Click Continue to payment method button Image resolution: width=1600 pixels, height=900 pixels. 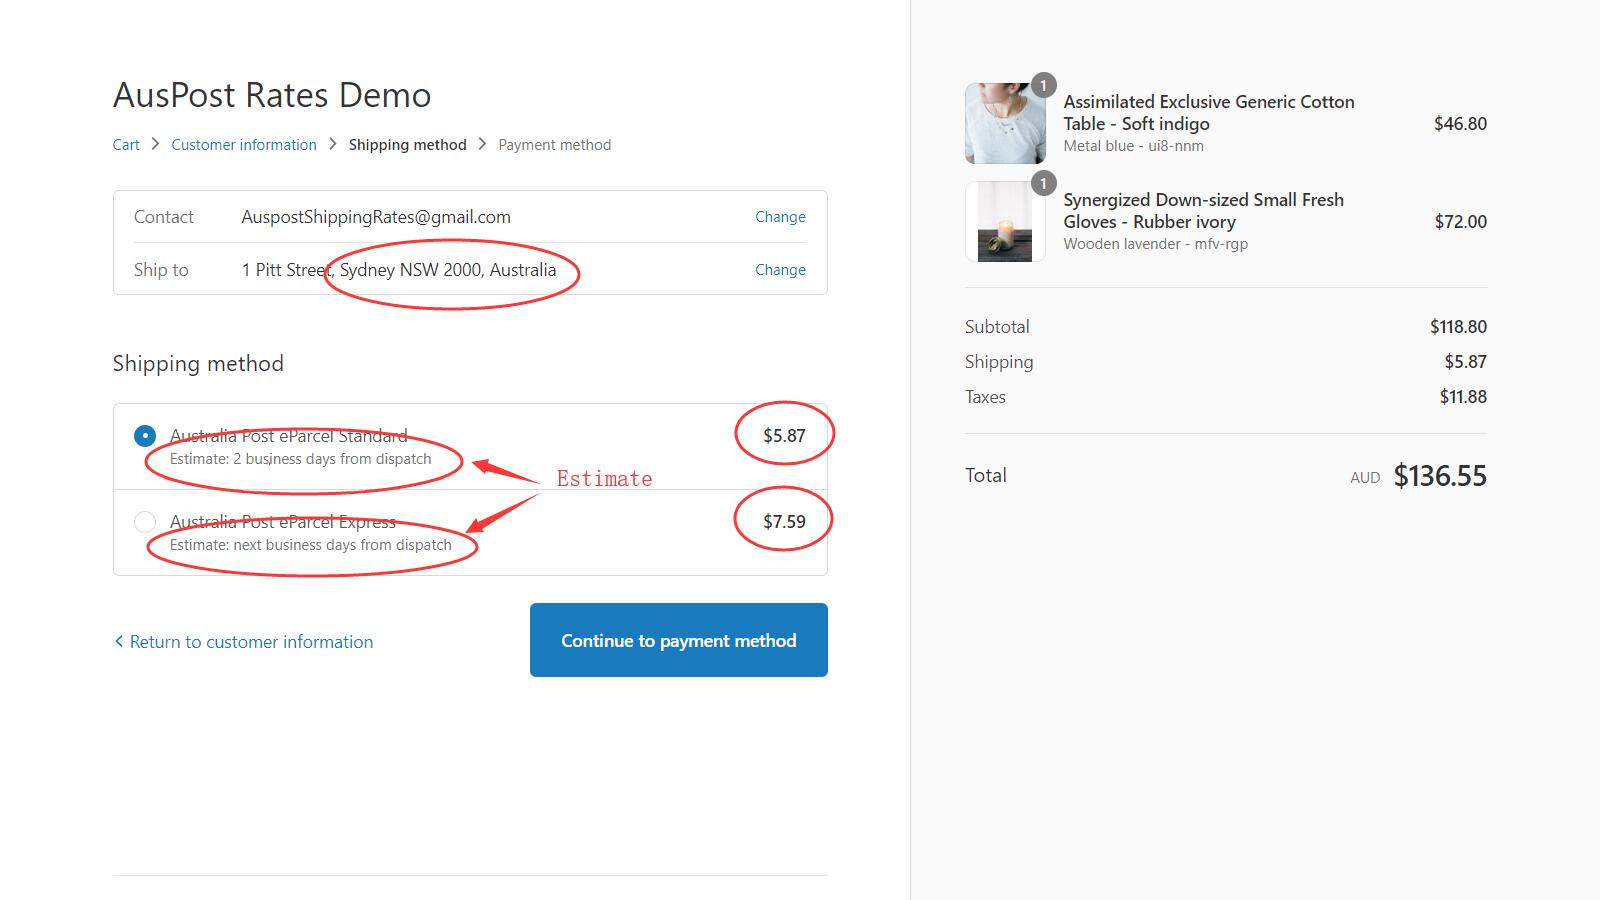click(x=679, y=640)
